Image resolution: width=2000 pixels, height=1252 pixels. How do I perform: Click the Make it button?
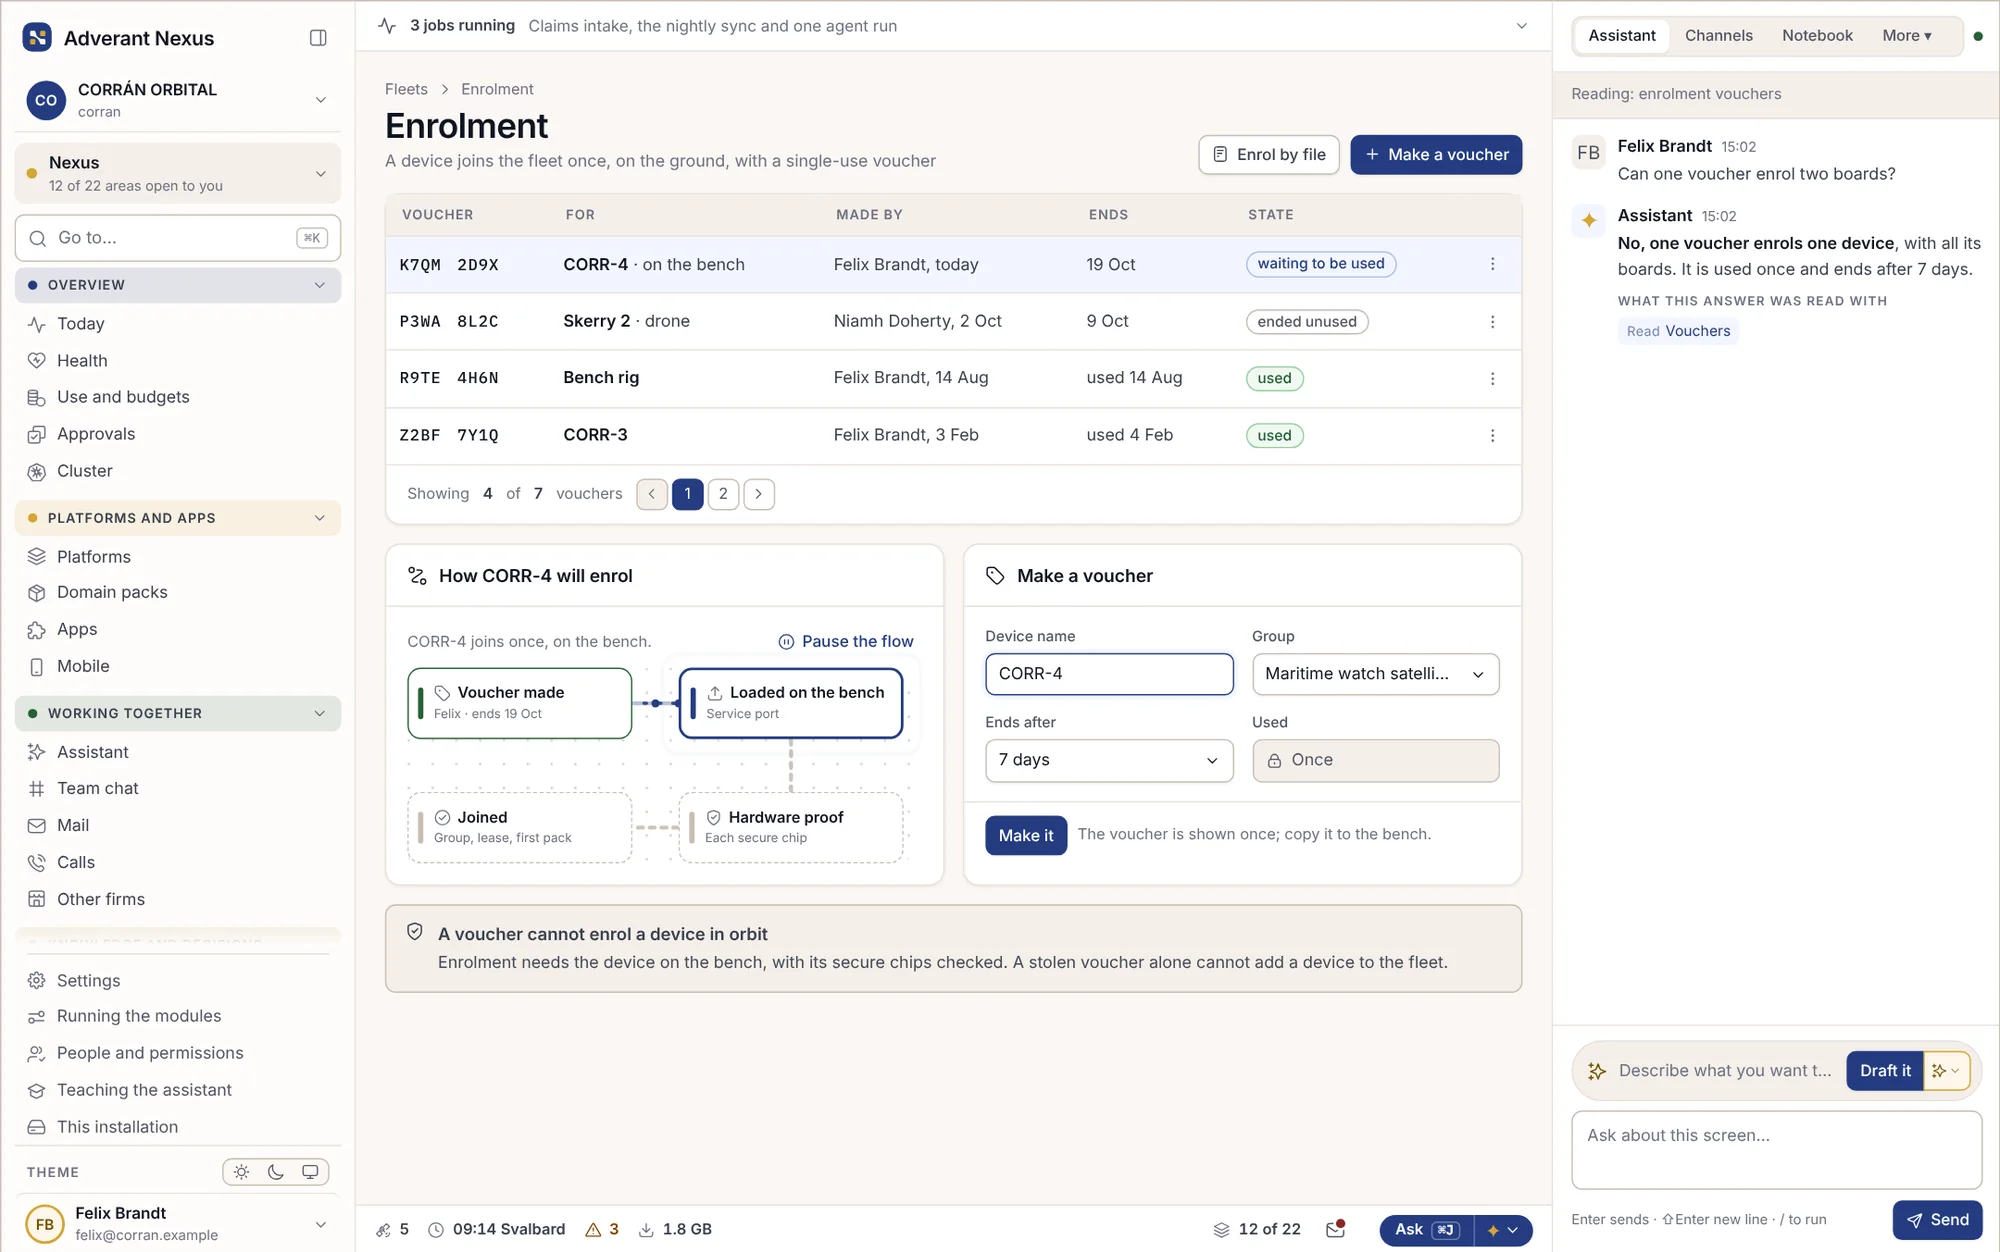point(1026,835)
